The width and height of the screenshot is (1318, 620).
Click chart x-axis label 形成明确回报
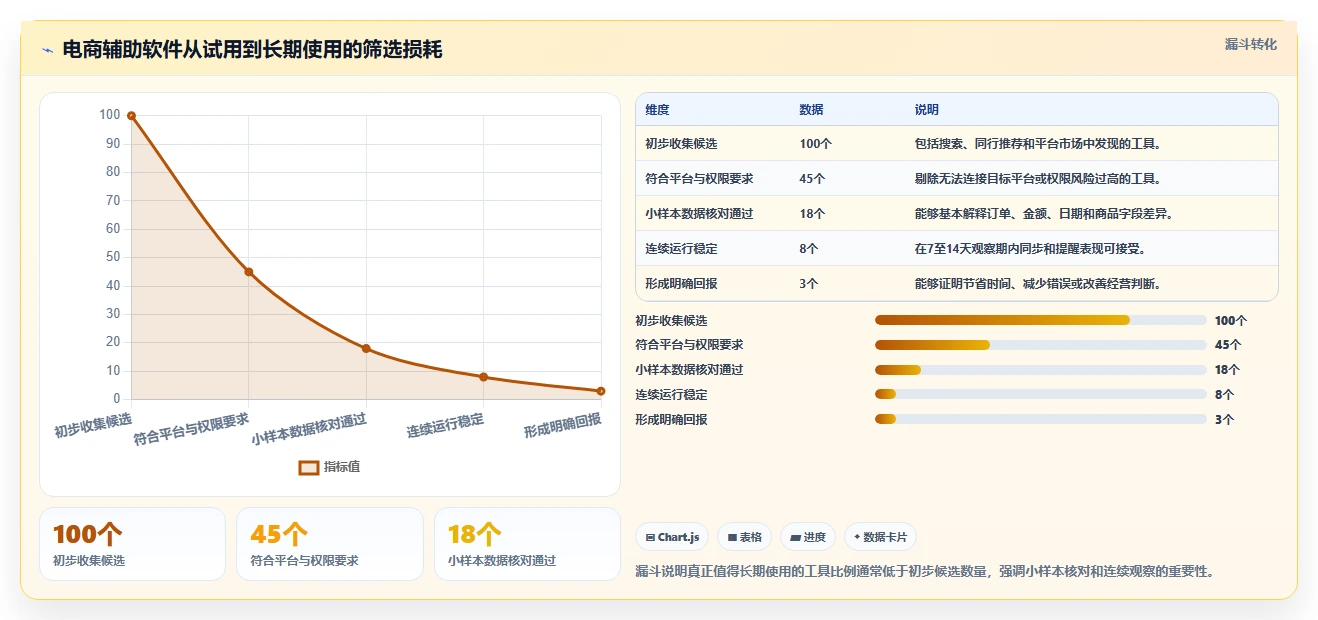click(x=563, y=426)
